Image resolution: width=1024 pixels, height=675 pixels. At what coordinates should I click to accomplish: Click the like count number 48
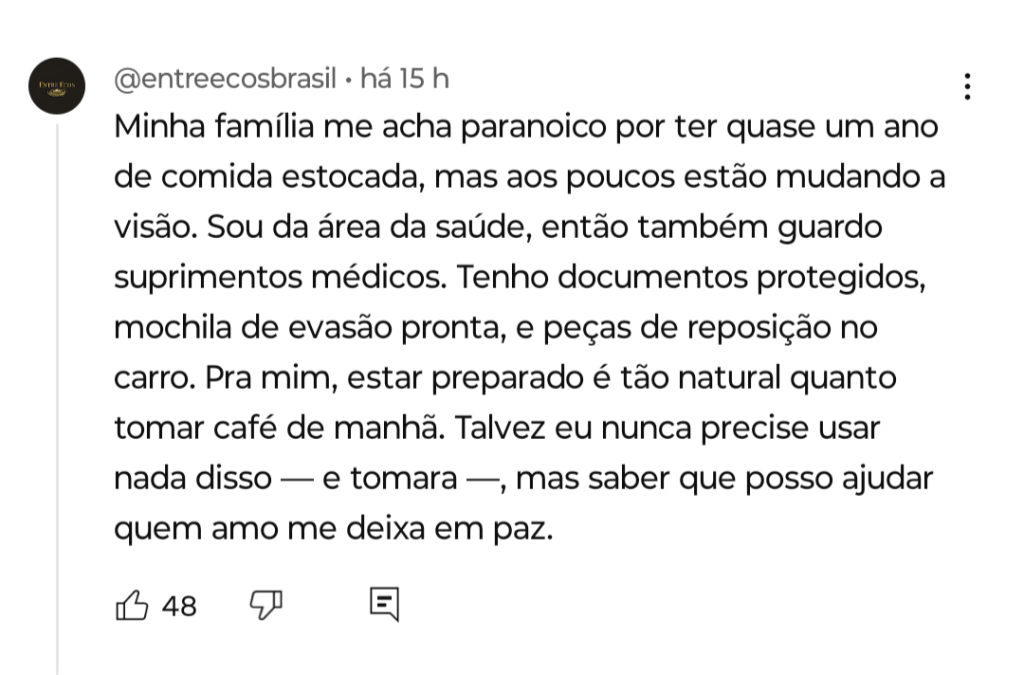[x=179, y=605]
